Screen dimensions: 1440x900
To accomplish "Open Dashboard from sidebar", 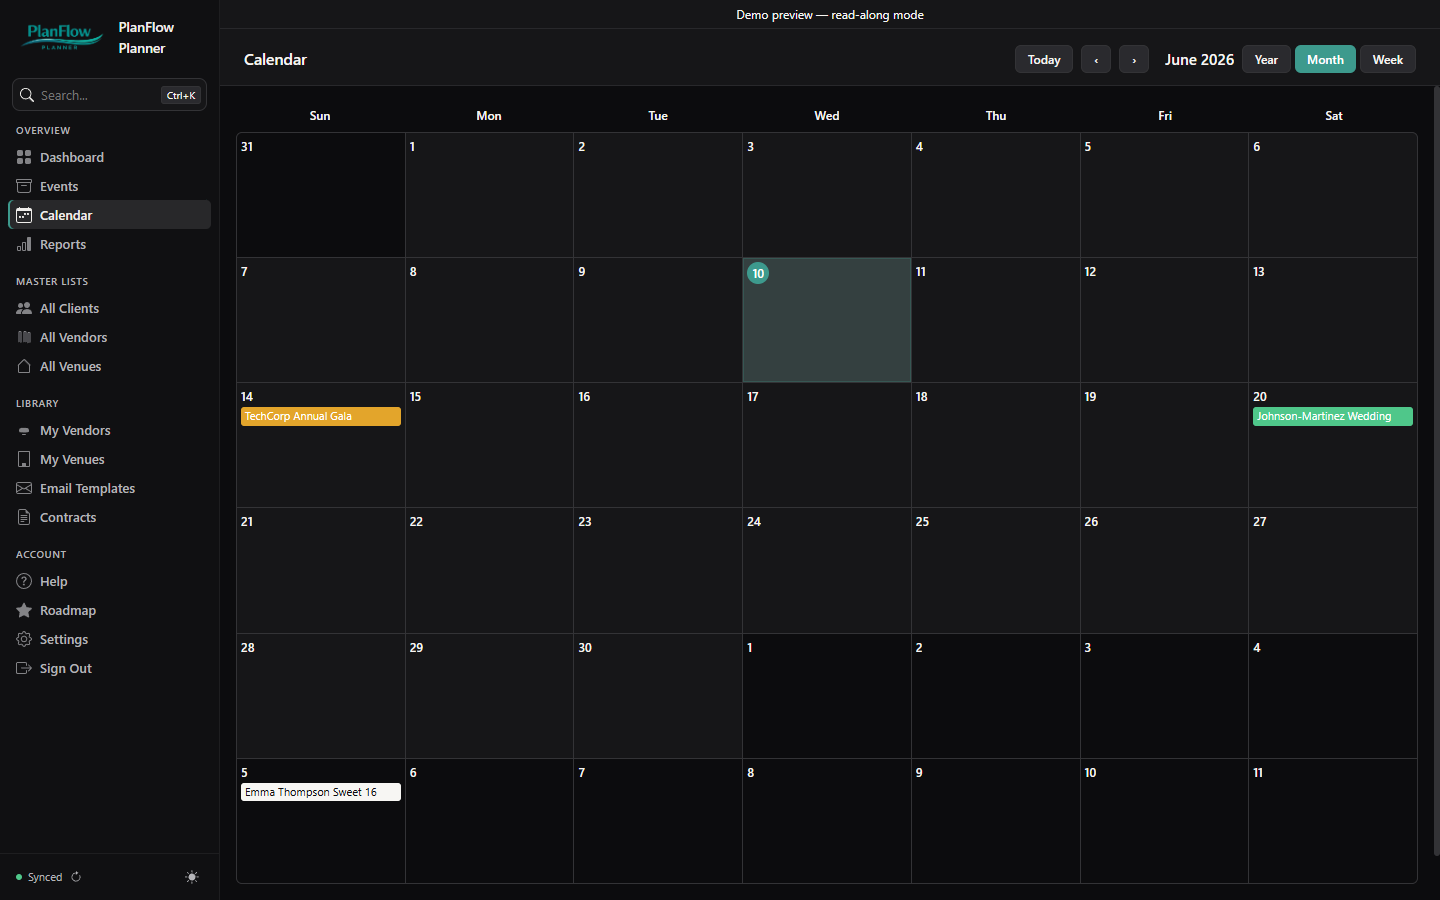I will coord(110,157).
